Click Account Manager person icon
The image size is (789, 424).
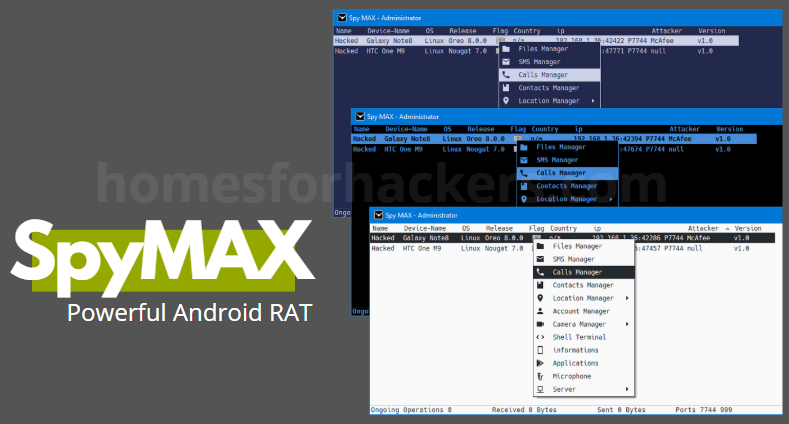click(x=540, y=311)
